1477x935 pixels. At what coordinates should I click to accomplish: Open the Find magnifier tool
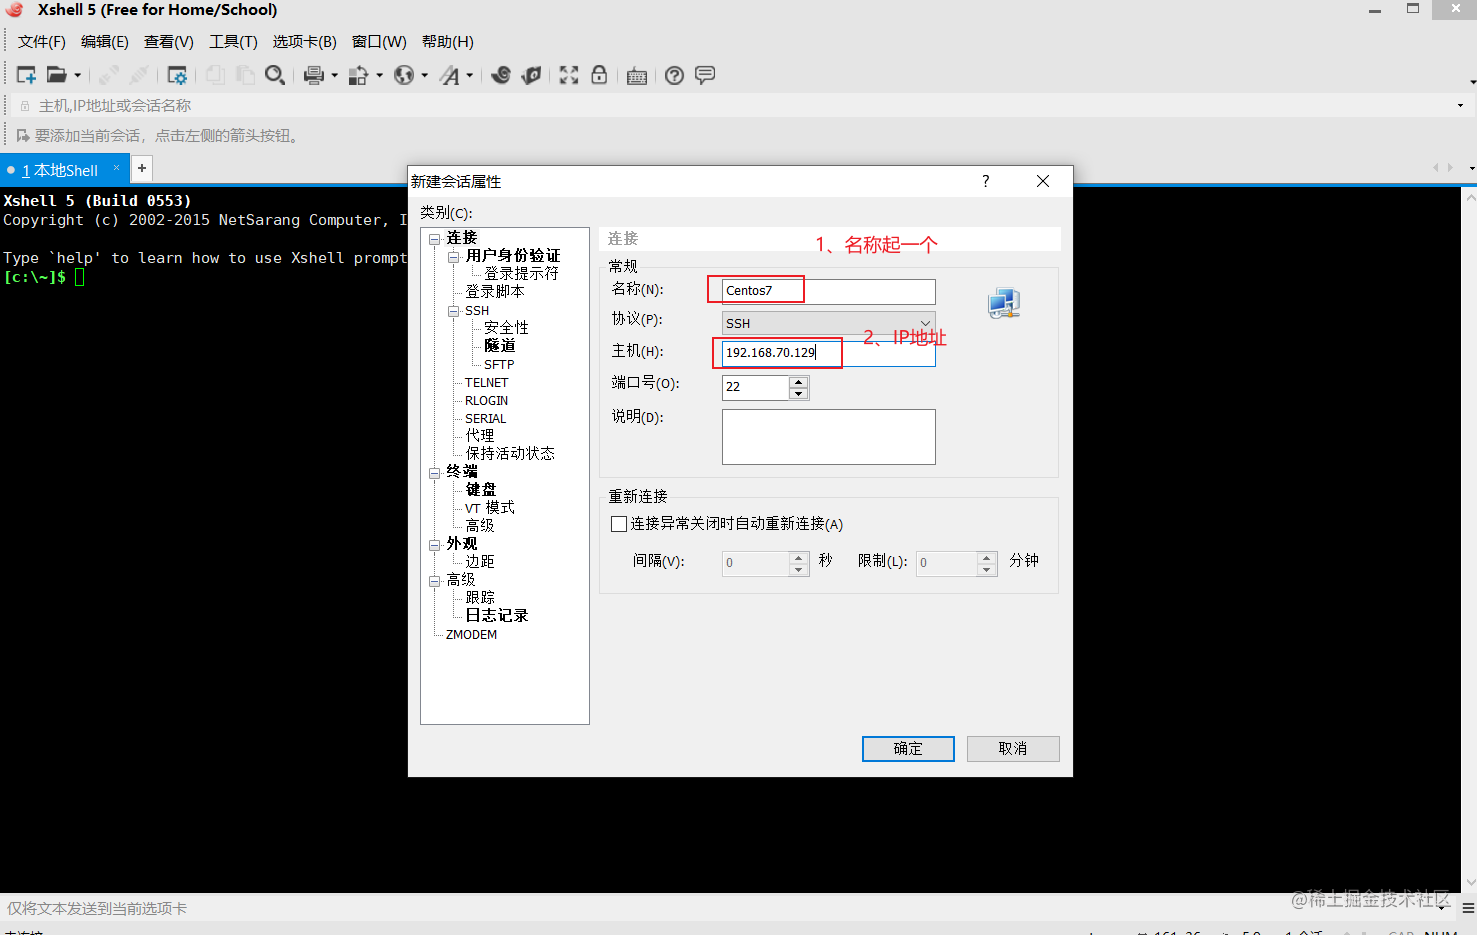click(275, 75)
